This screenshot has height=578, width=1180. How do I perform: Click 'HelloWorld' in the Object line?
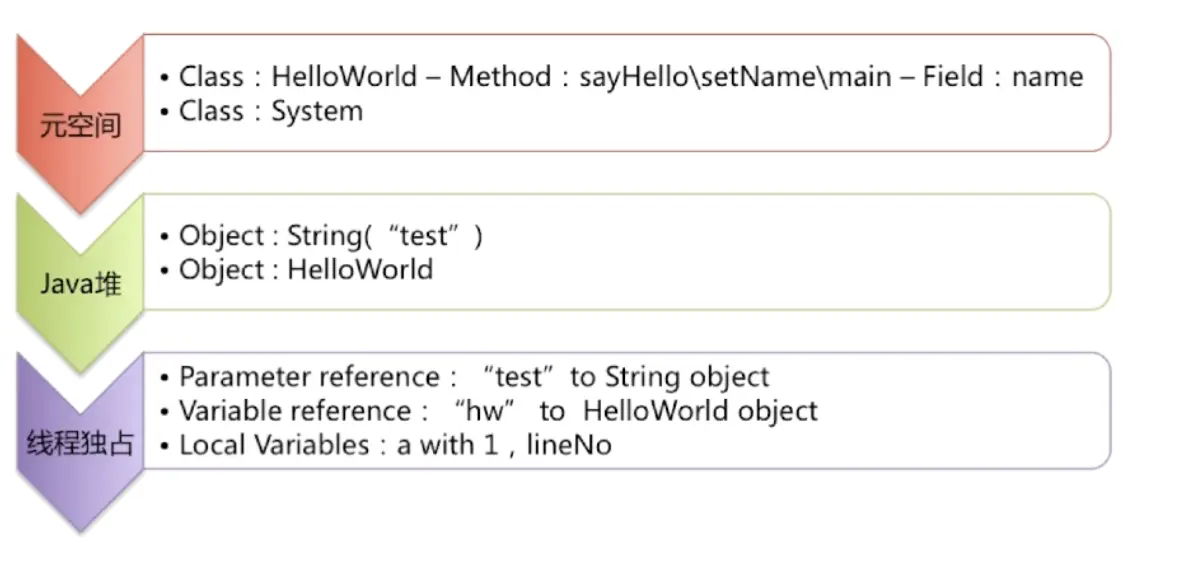click(x=360, y=269)
